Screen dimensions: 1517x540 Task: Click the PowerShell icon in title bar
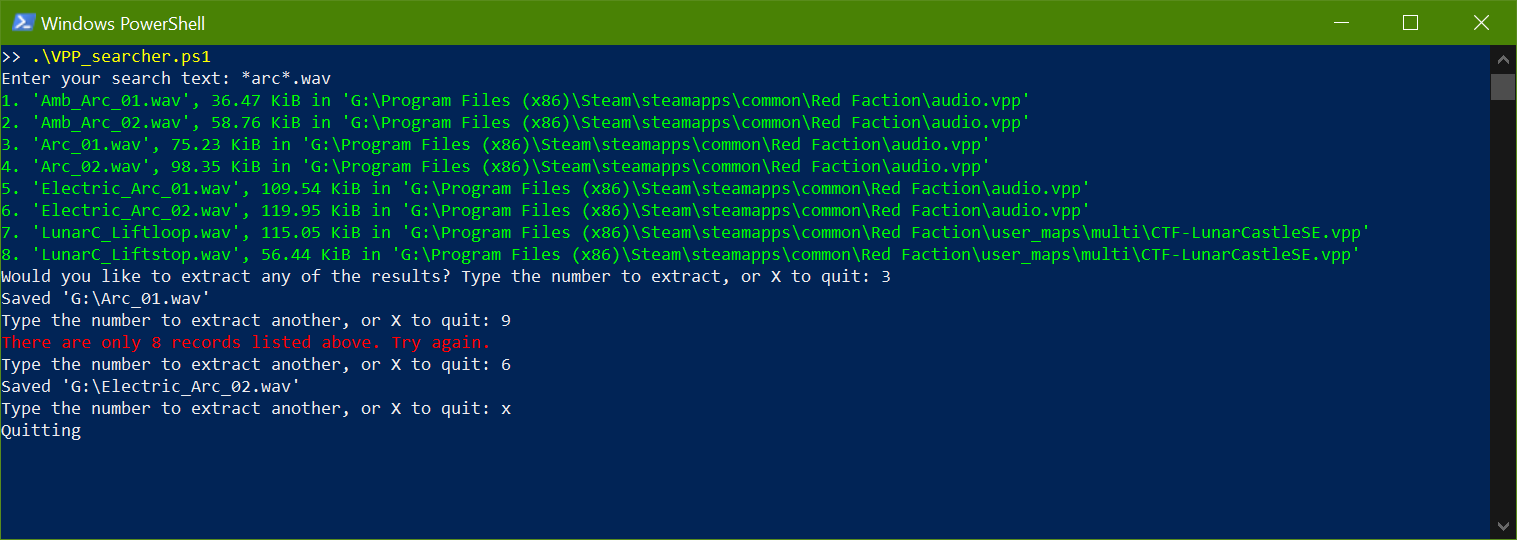coord(22,22)
